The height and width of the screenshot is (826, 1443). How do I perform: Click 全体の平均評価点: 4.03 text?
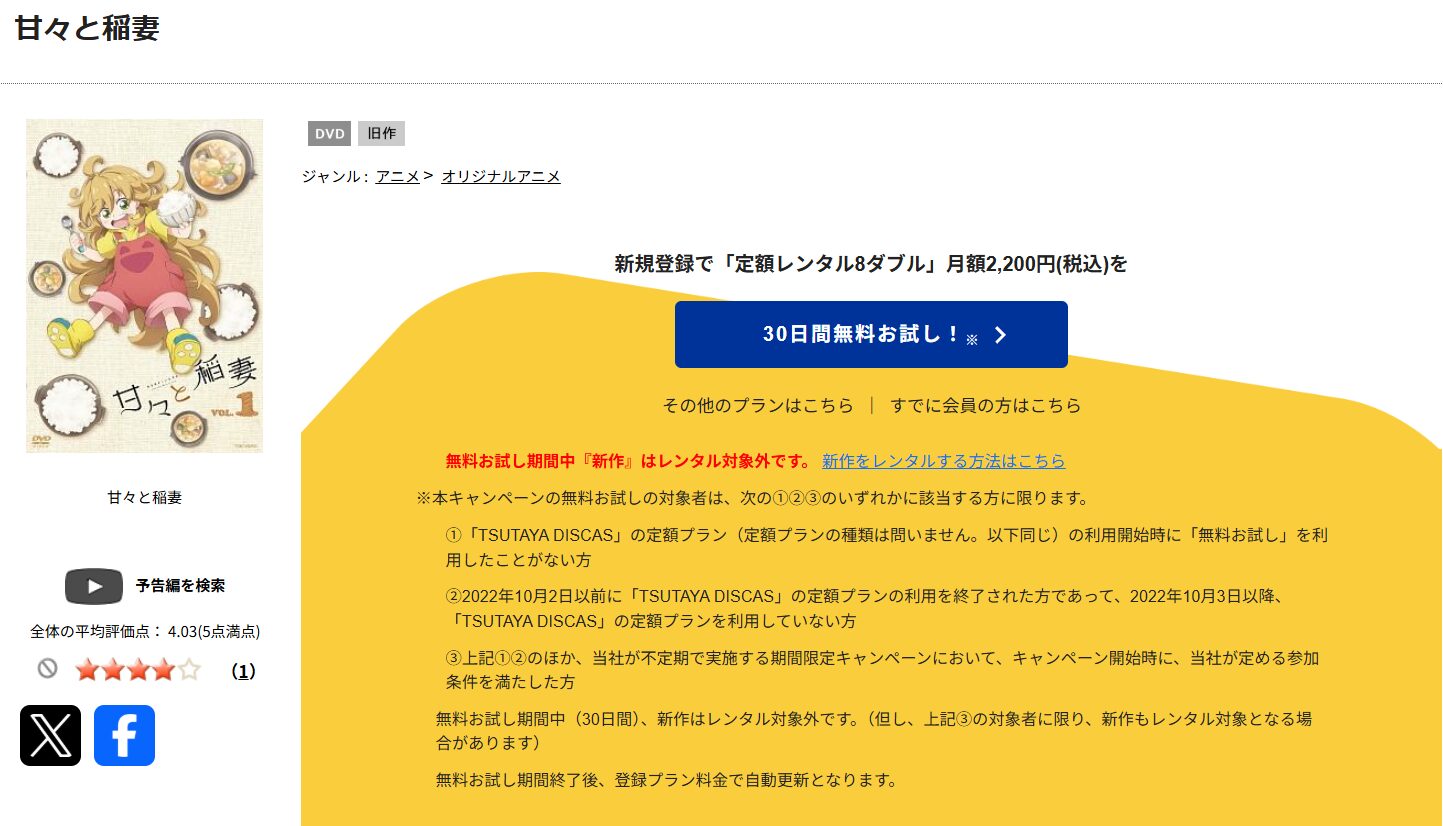(145, 632)
